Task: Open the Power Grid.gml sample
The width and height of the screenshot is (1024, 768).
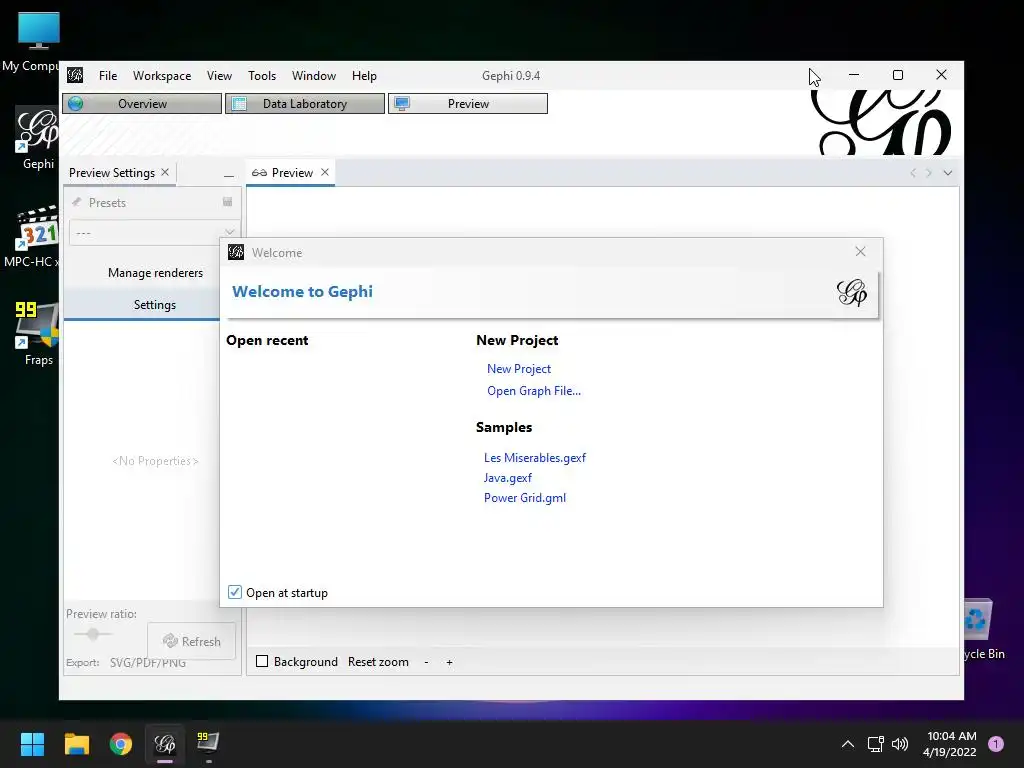Action: pos(524,498)
